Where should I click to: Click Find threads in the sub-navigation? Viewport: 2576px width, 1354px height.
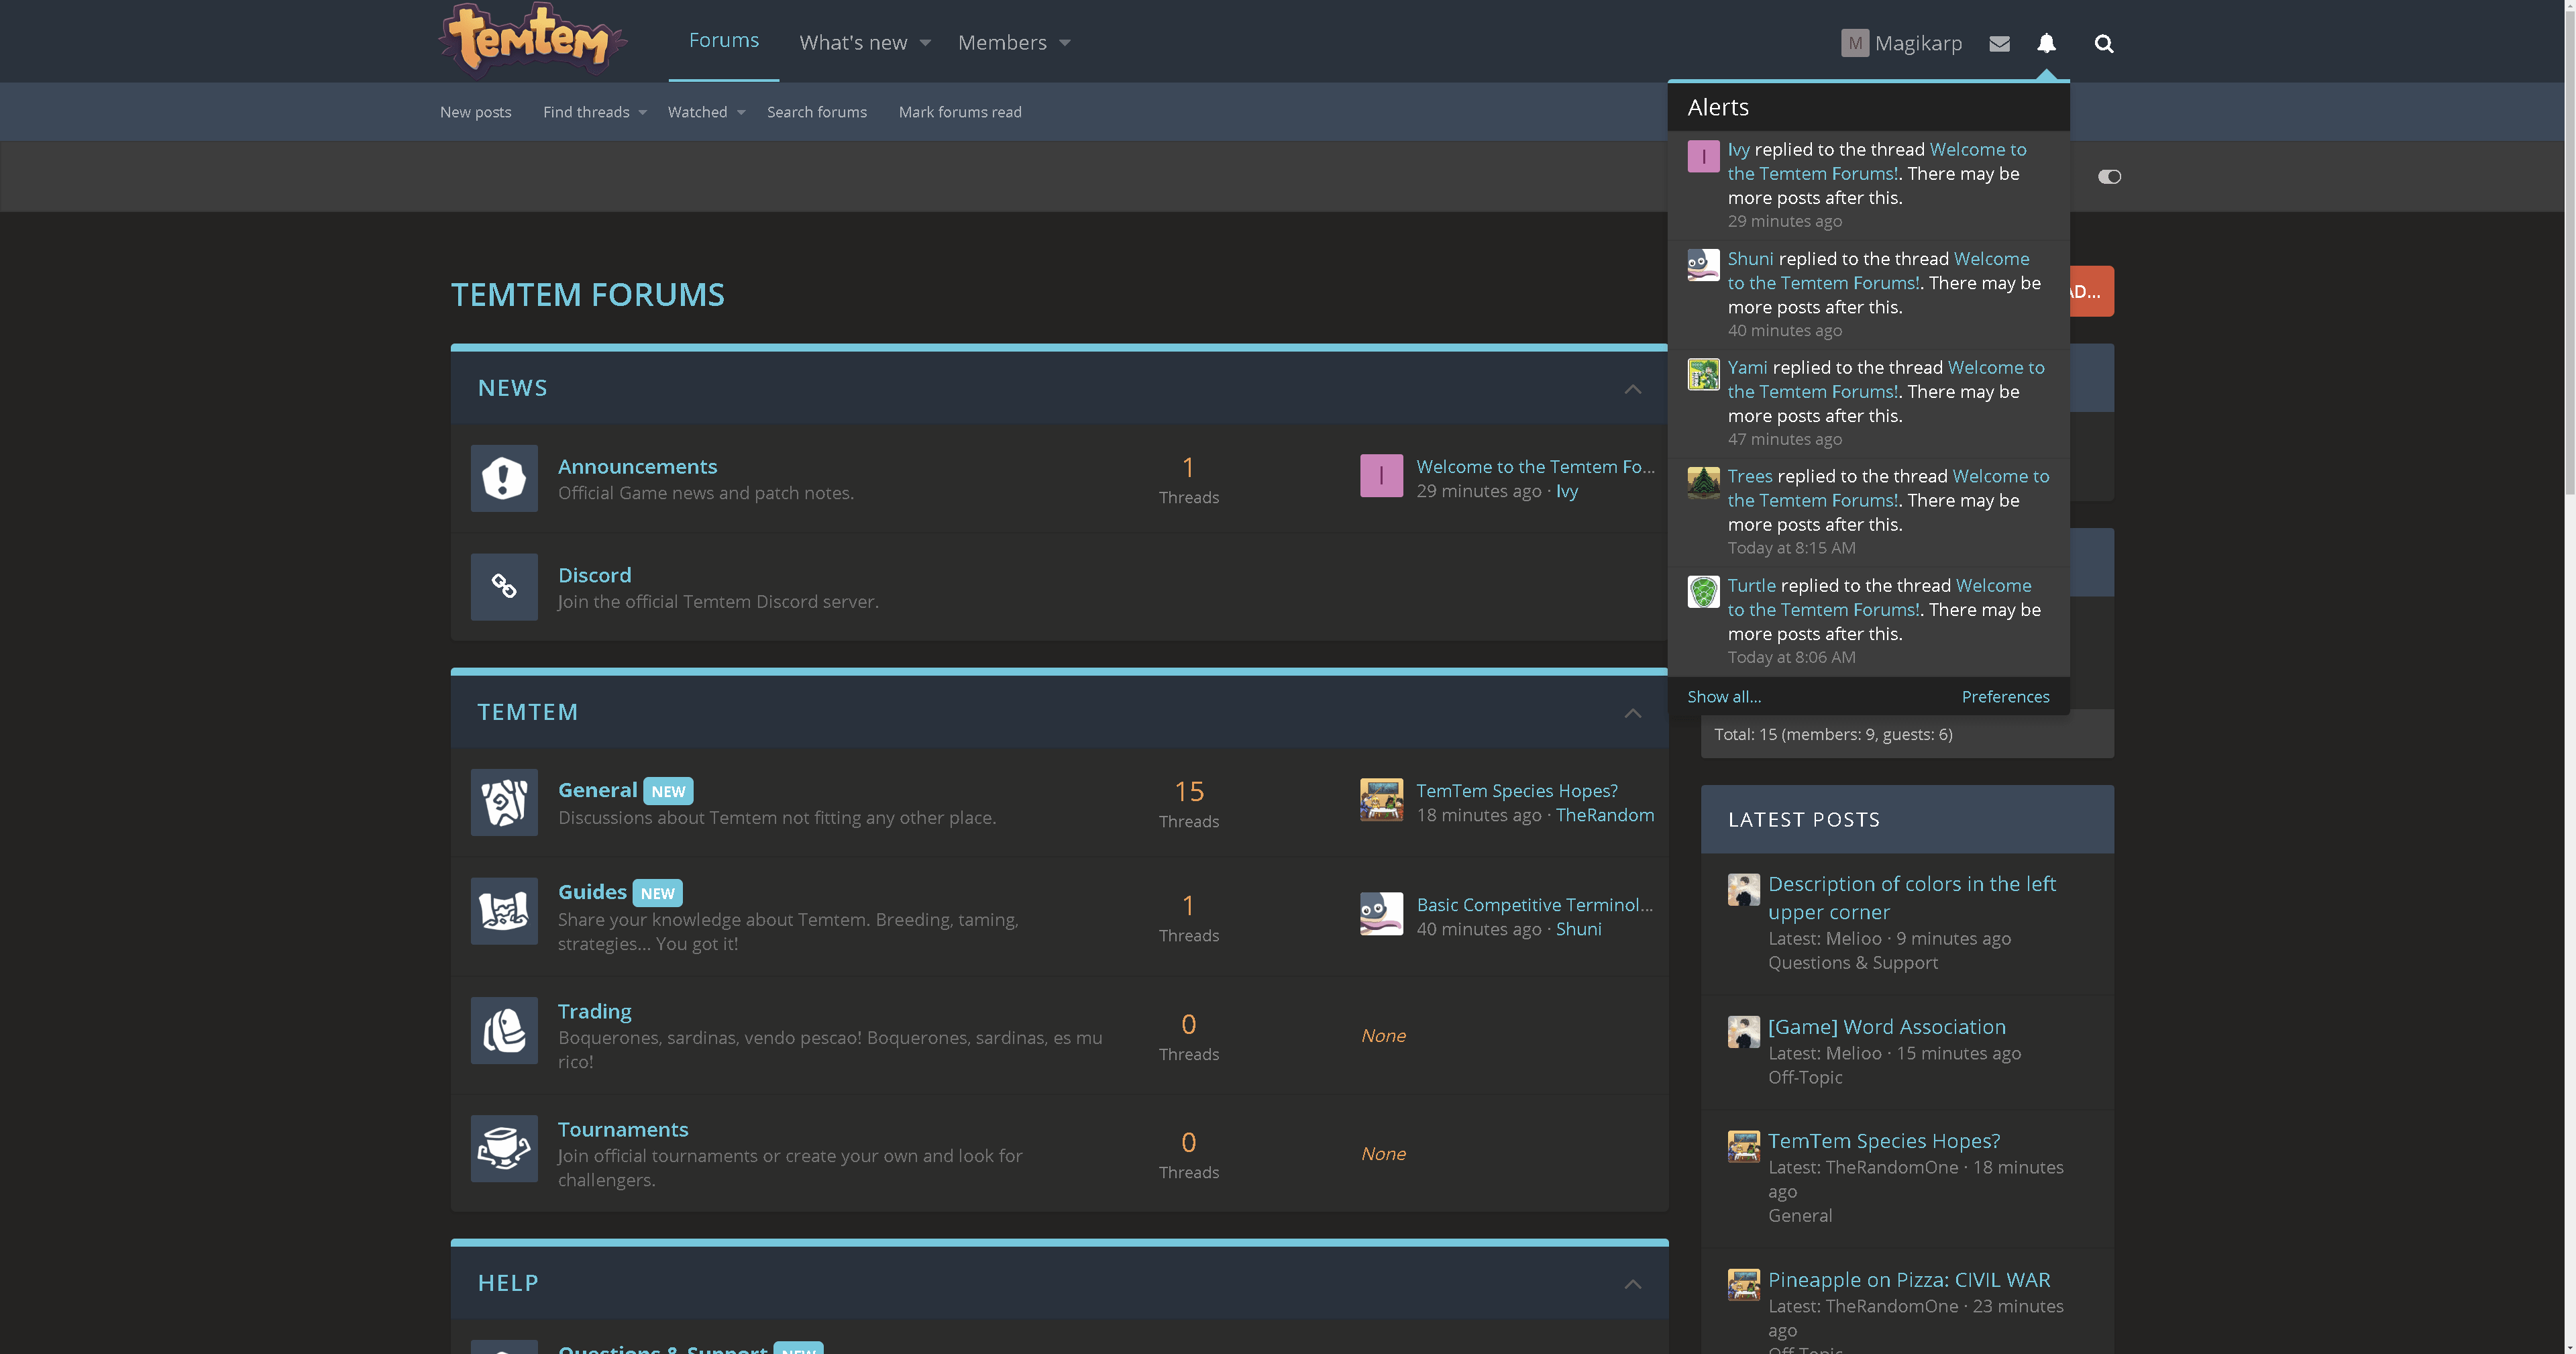(x=586, y=112)
